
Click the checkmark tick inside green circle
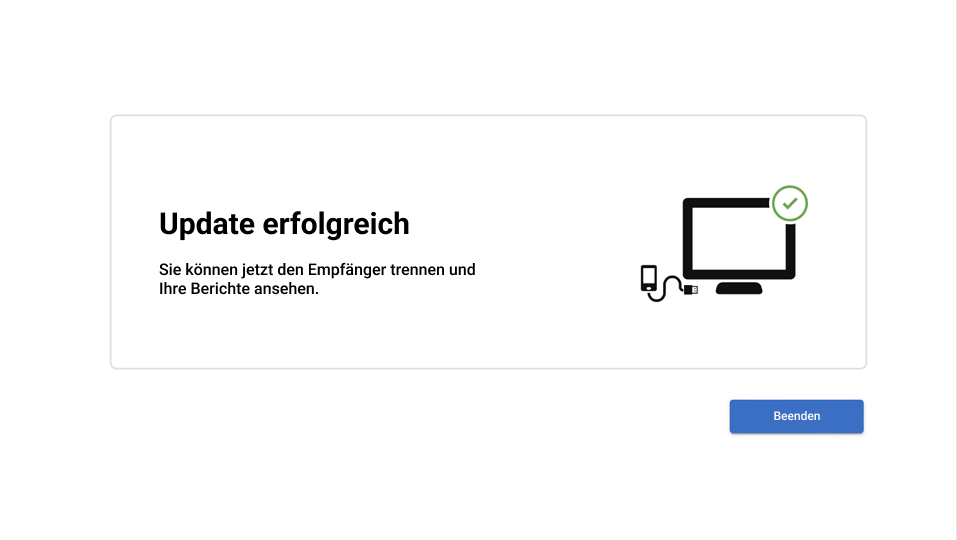click(x=790, y=203)
